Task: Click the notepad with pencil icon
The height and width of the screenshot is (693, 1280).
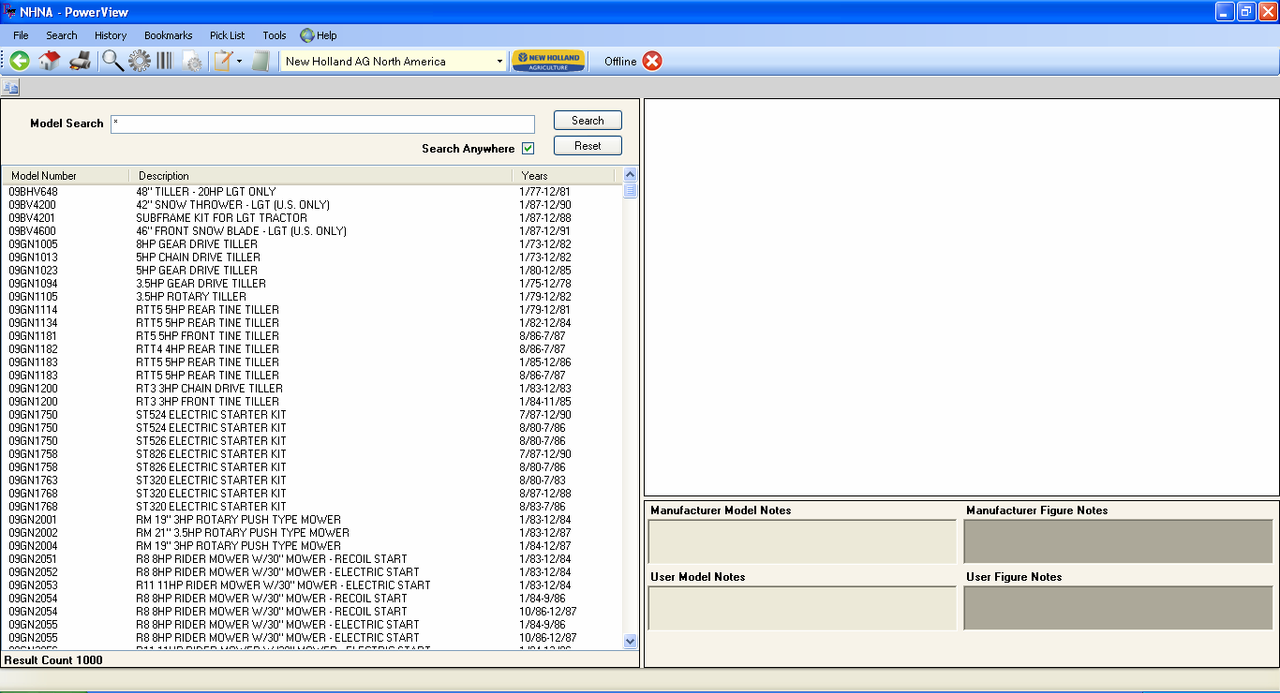Action: (x=223, y=61)
